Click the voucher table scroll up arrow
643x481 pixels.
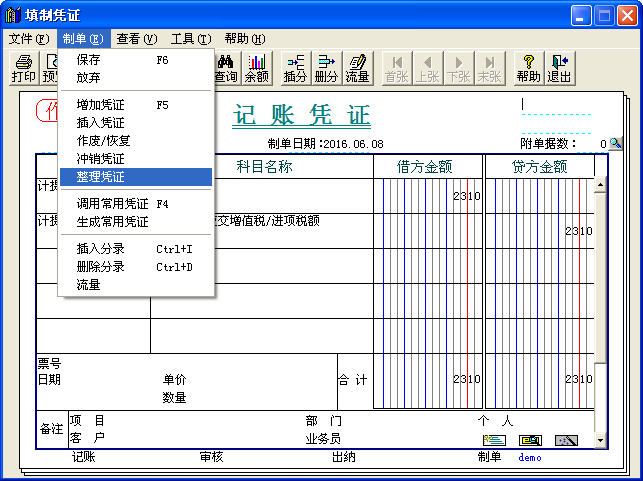[x=600, y=185]
